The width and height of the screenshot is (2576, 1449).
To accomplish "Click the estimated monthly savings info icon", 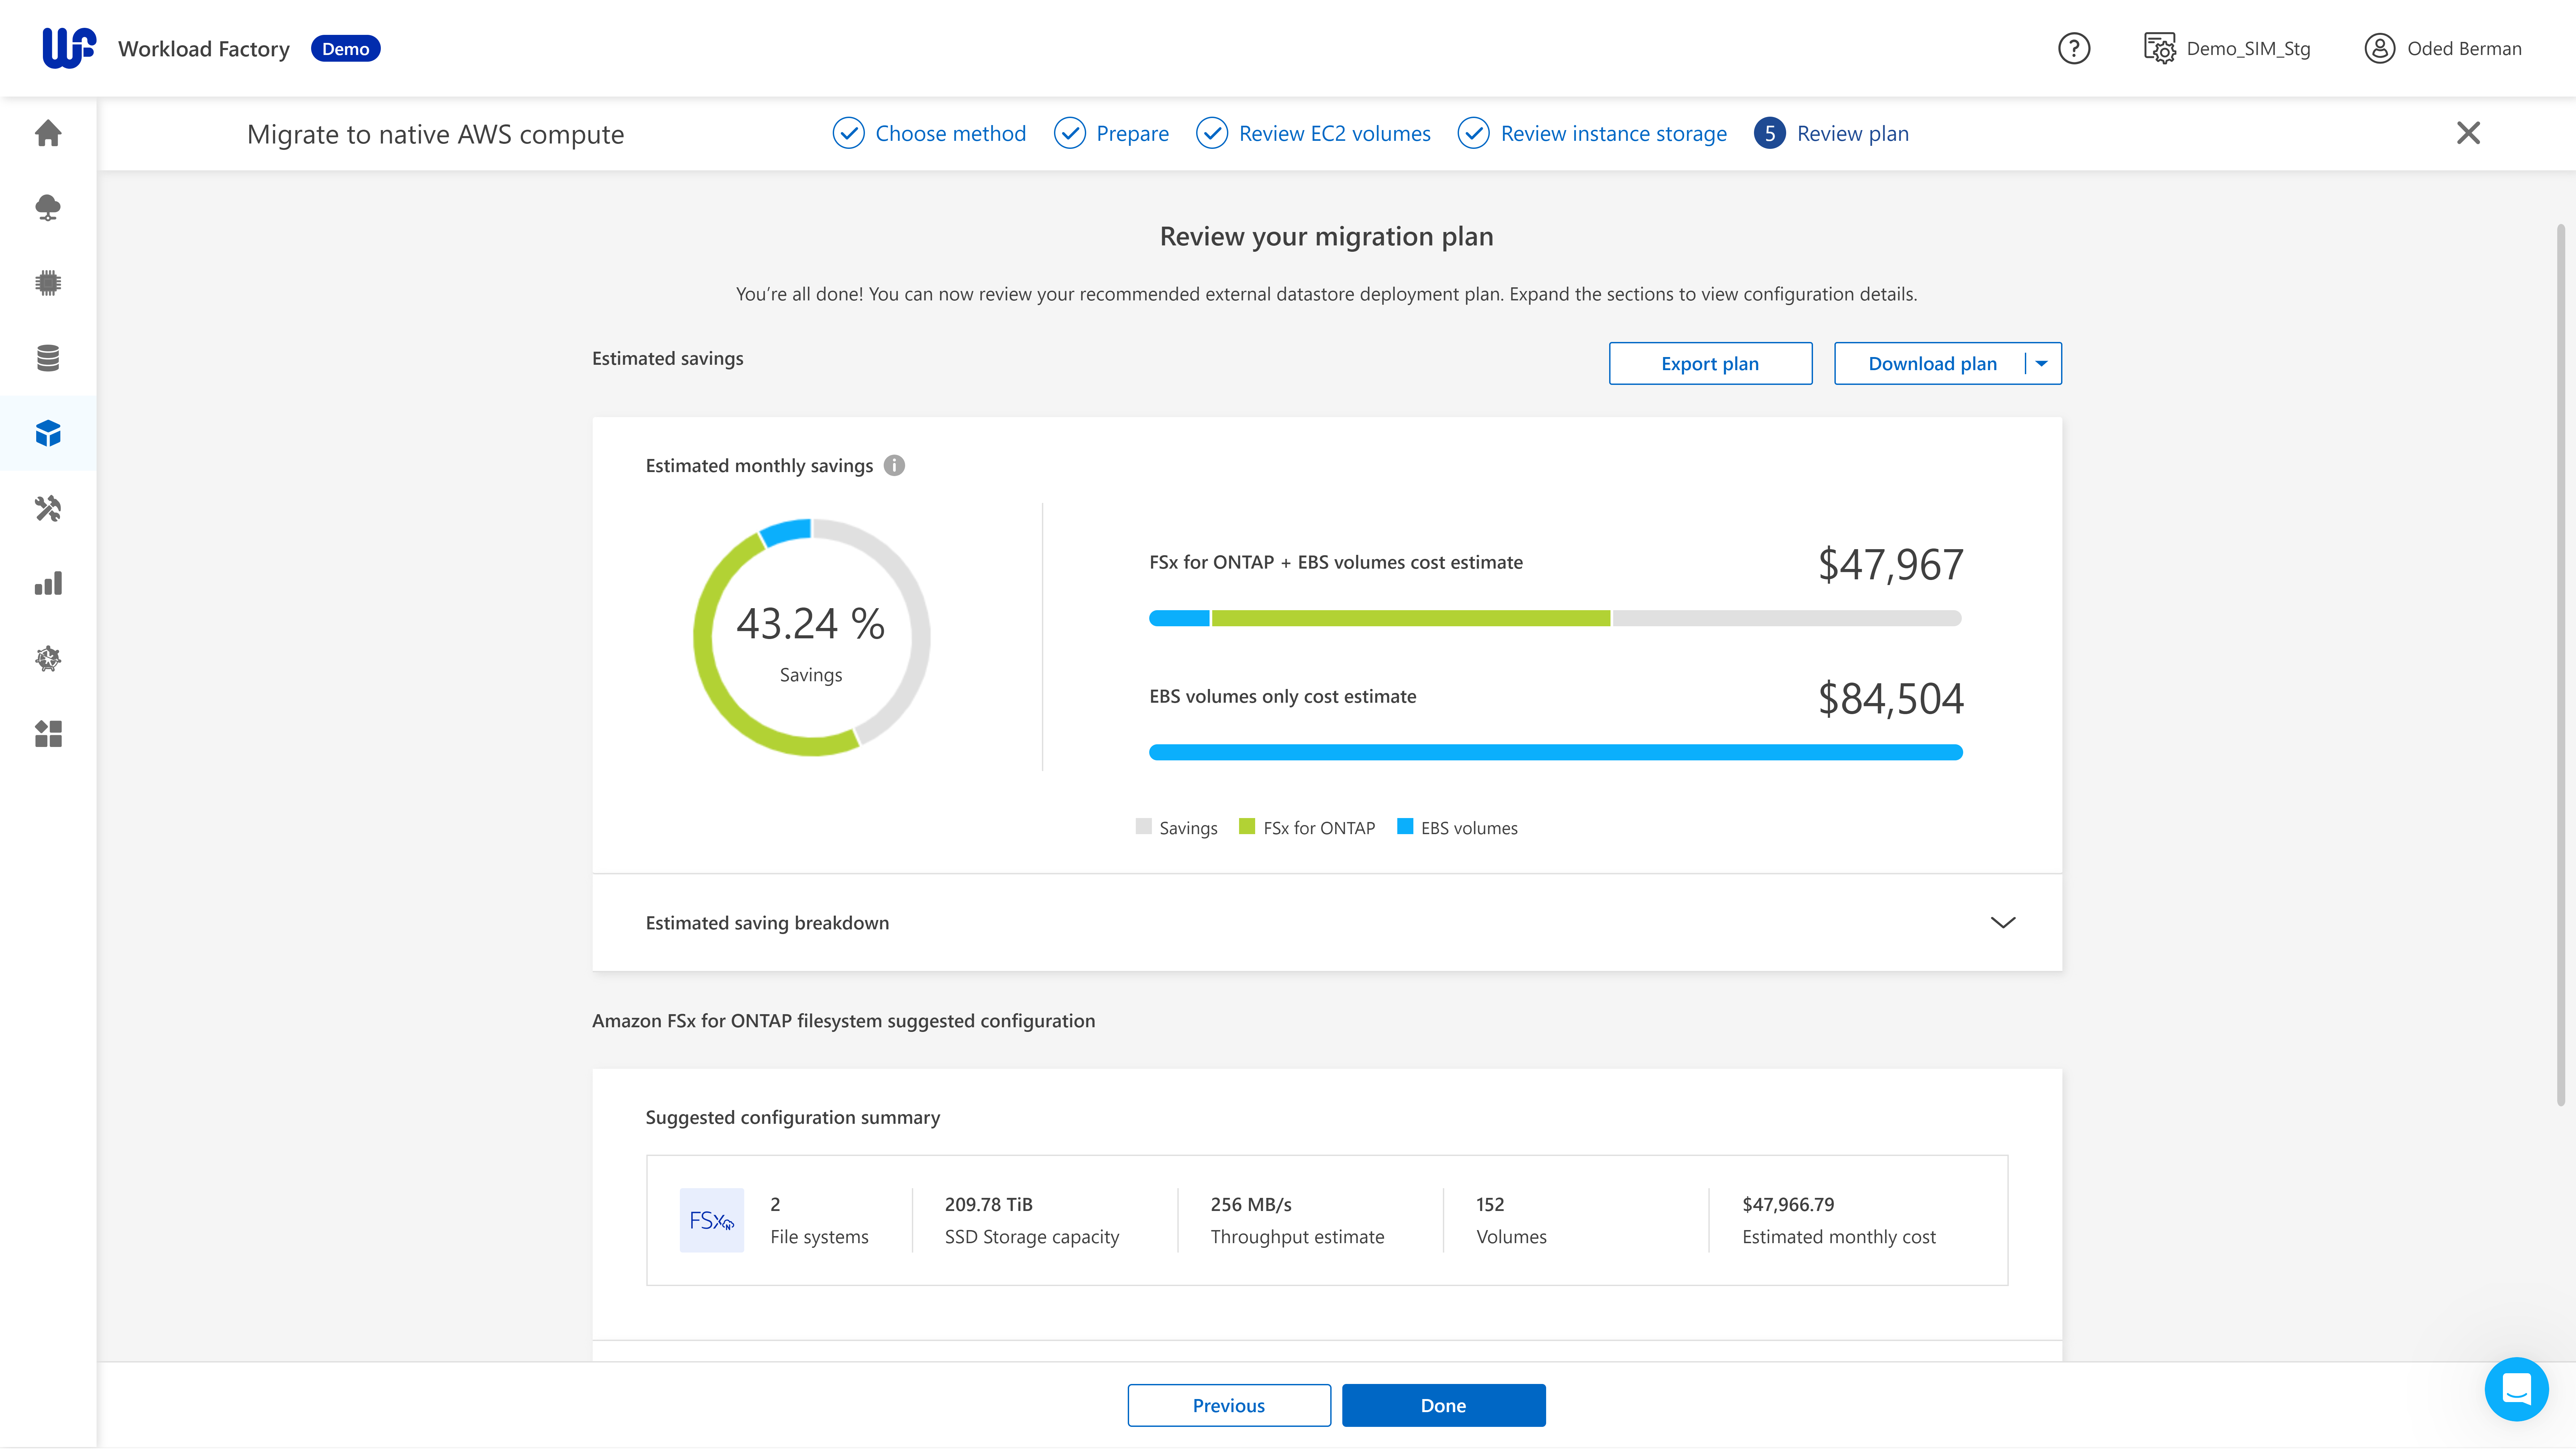I will click(x=894, y=465).
